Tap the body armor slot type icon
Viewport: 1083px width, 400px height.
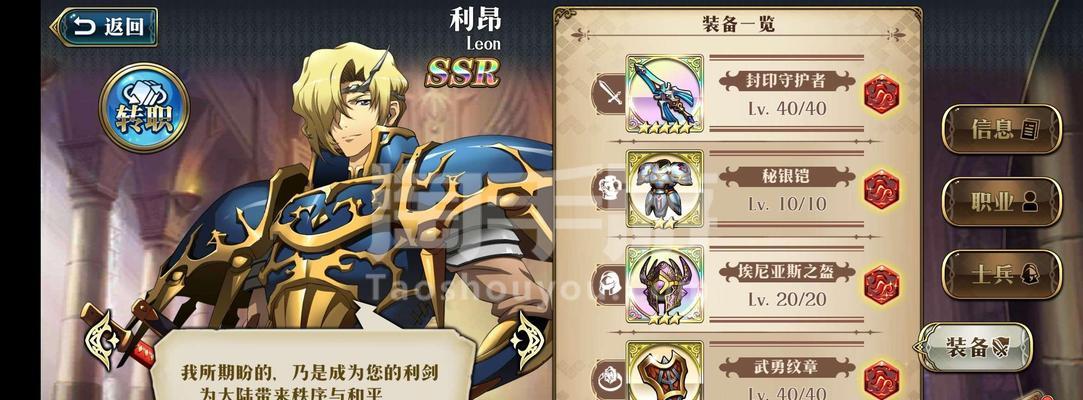tap(610, 188)
